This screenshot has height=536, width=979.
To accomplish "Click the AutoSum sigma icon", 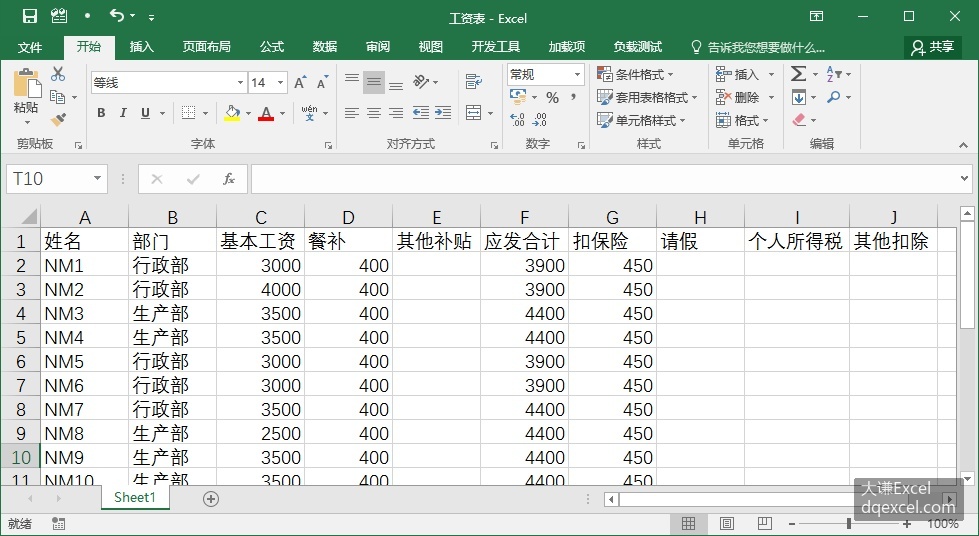I will pos(798,74).
